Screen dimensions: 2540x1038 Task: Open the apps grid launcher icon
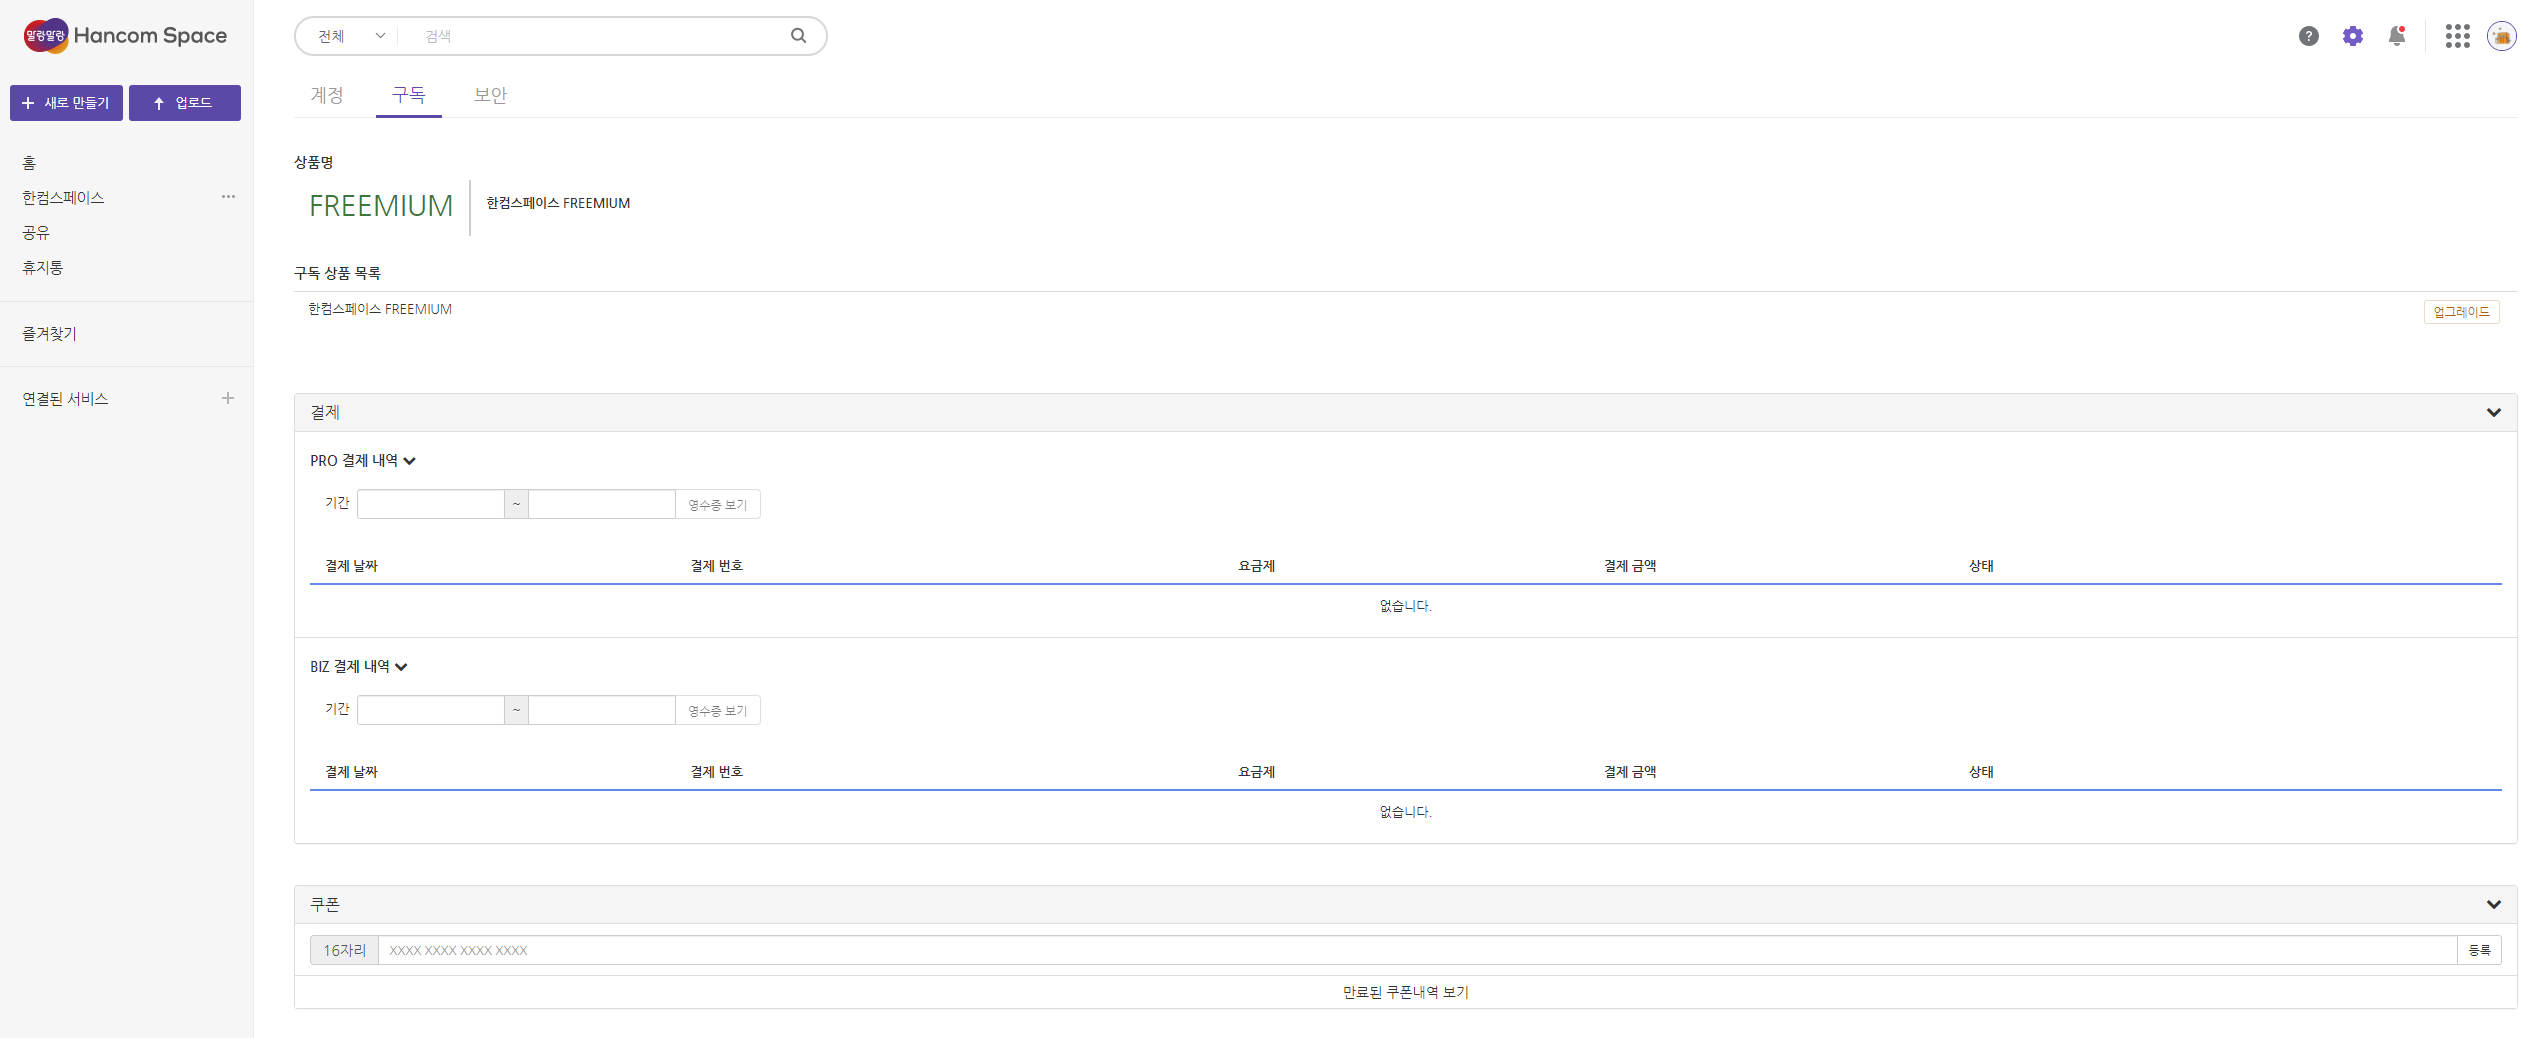tap(2457, 36)
